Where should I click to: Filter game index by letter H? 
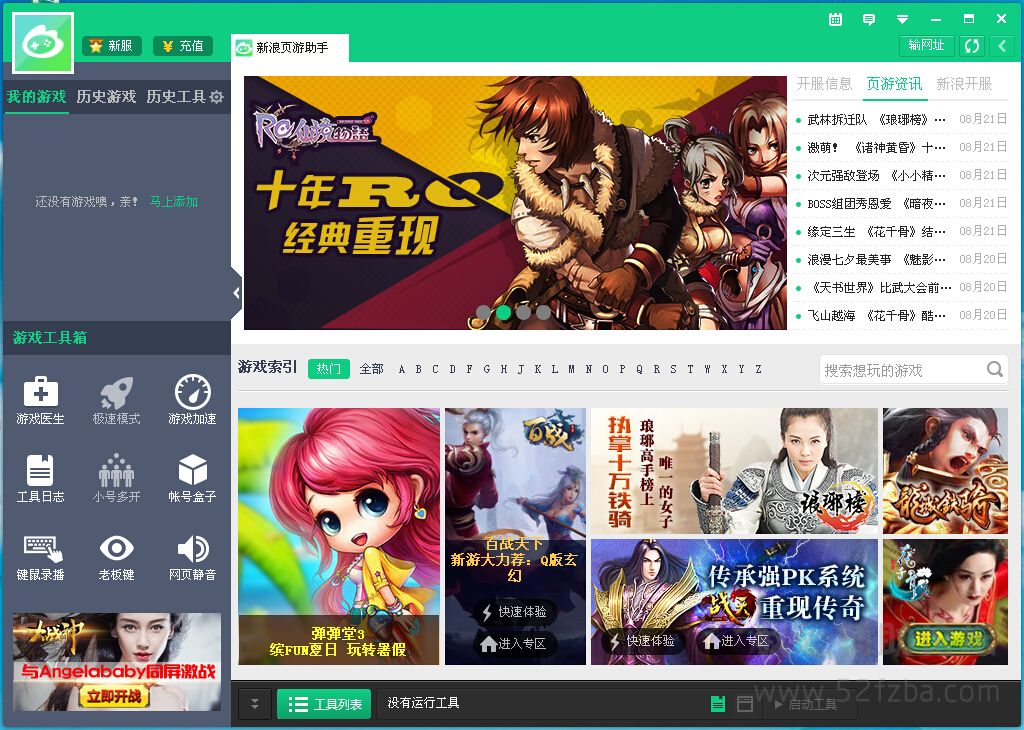504,370
